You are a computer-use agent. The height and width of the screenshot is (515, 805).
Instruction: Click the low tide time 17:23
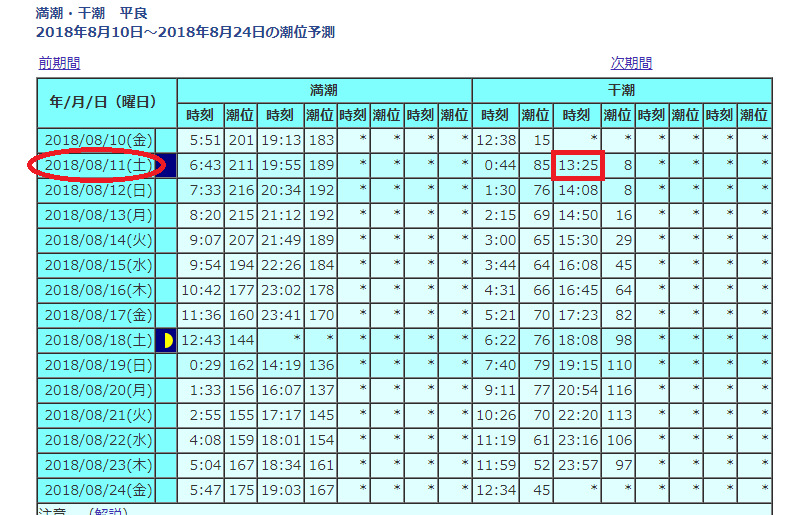[578, 315]
